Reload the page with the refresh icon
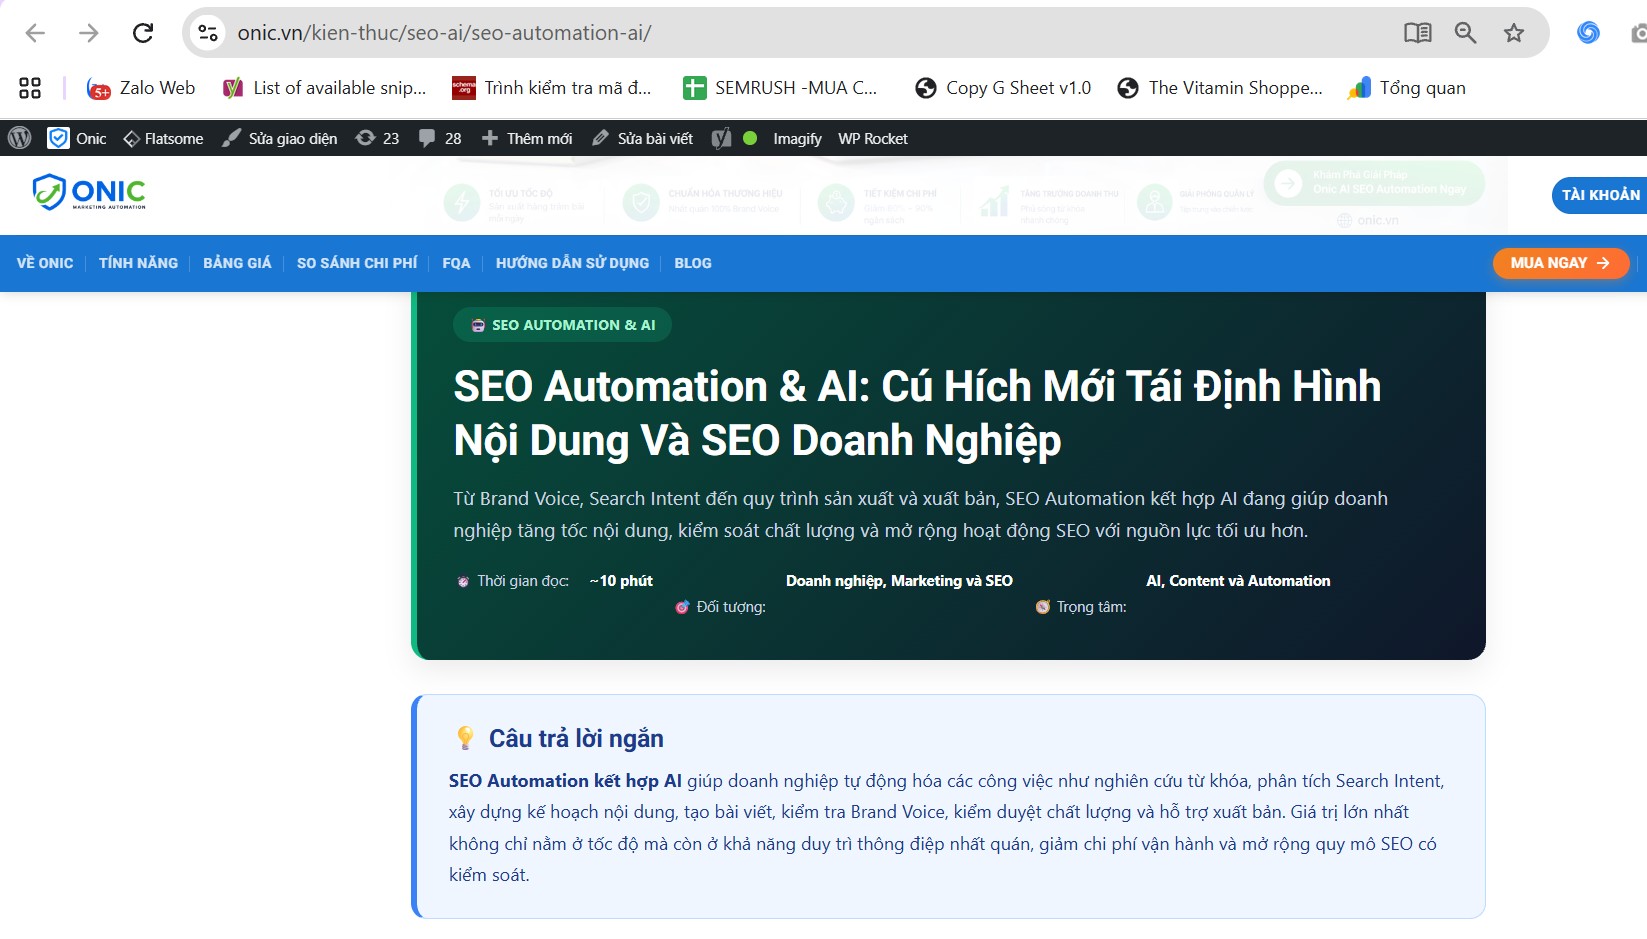This screenshot has width=1647, height=939. [x=143, y=33]
